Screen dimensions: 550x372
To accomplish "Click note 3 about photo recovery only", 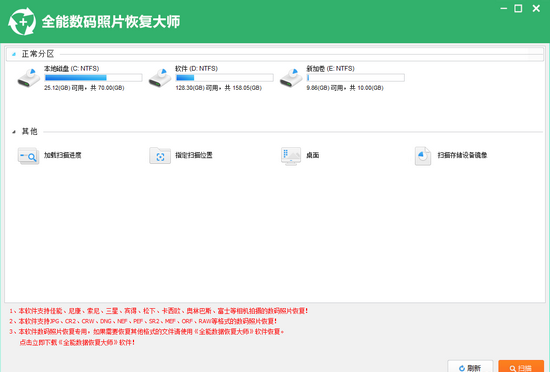I will pyautogui.click(x=147, y=332).
